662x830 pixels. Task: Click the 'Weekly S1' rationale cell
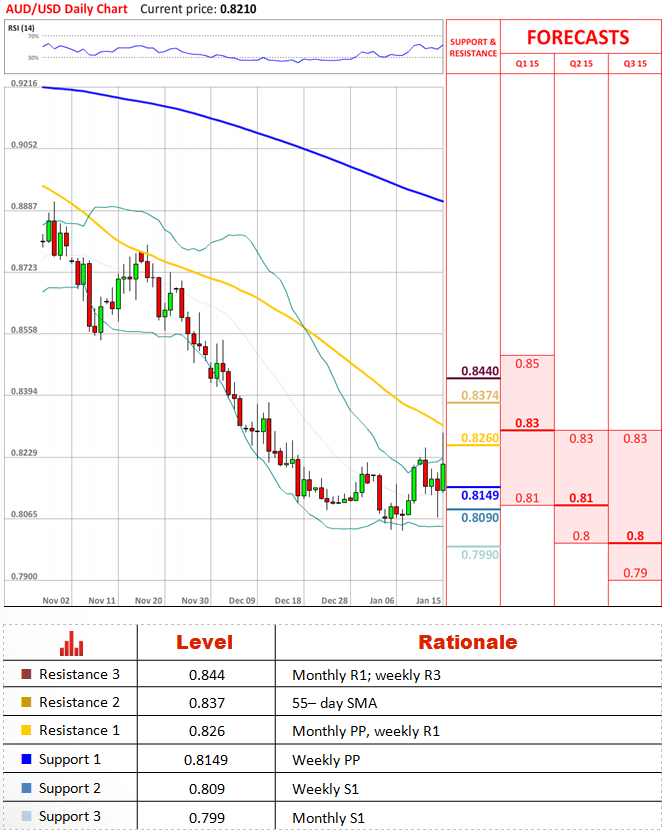(325, 789)
